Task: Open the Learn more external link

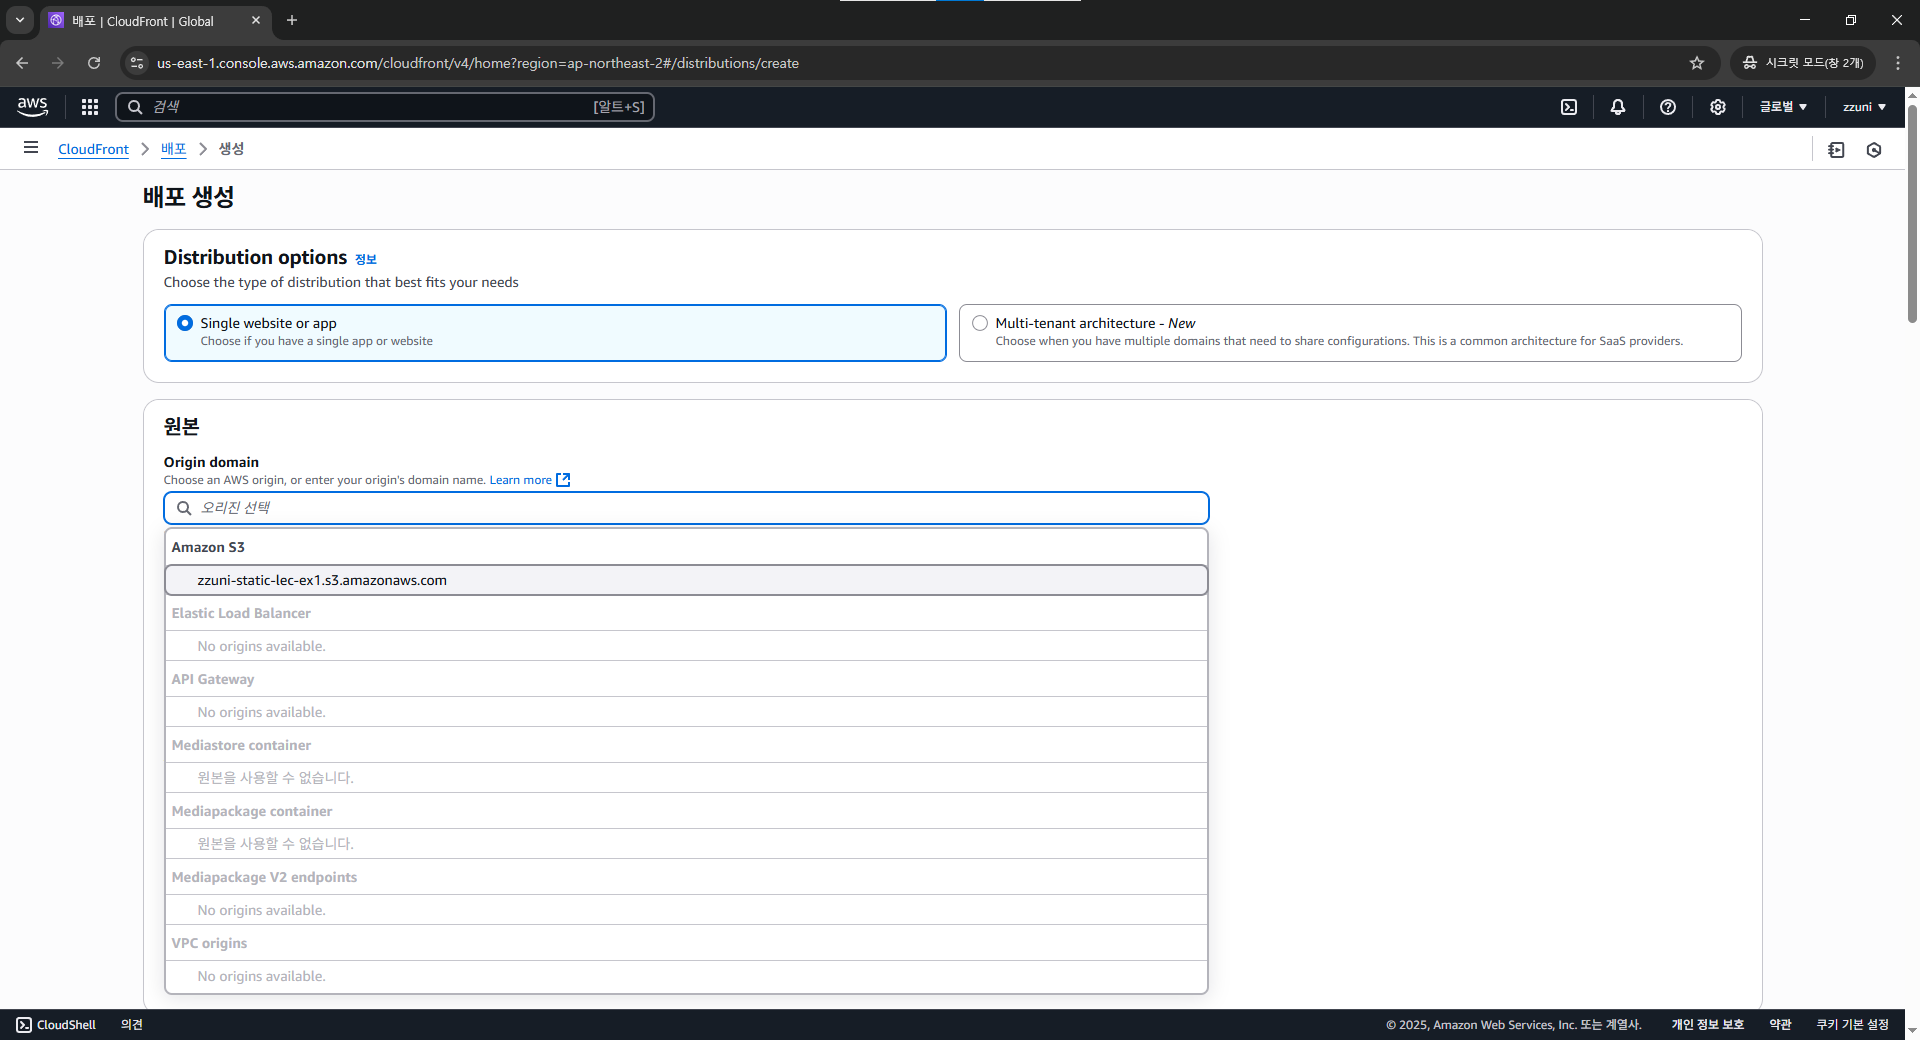Action: click(x=529, y=480)
